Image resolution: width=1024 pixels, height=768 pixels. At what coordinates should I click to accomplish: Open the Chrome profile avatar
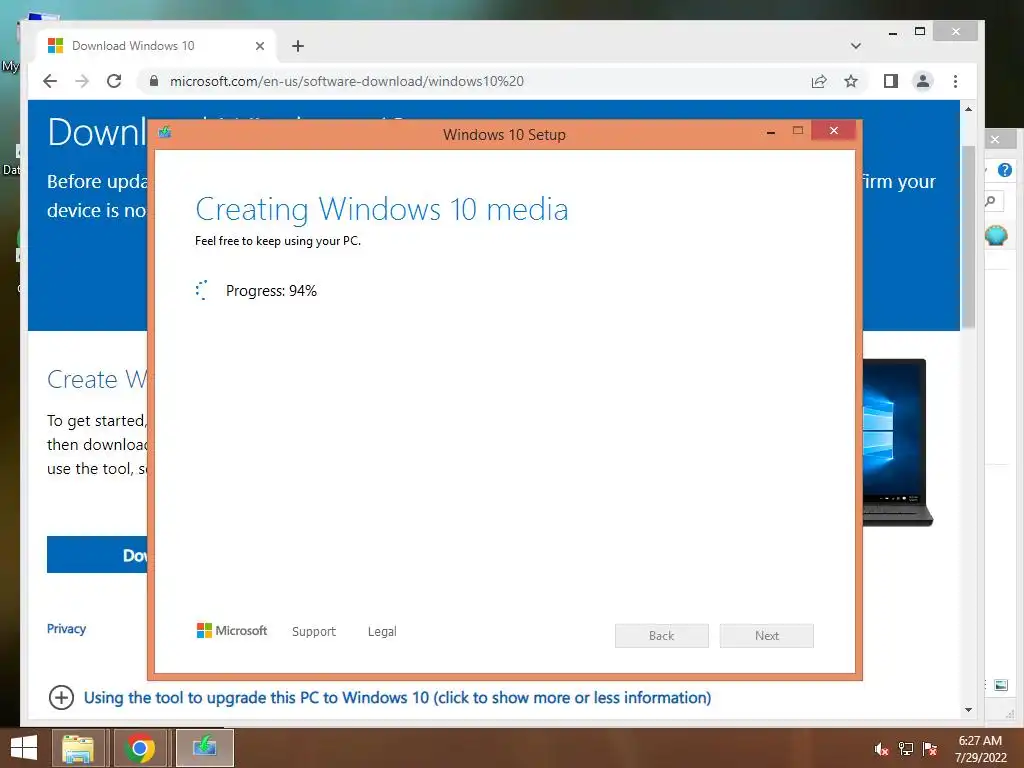923,81
